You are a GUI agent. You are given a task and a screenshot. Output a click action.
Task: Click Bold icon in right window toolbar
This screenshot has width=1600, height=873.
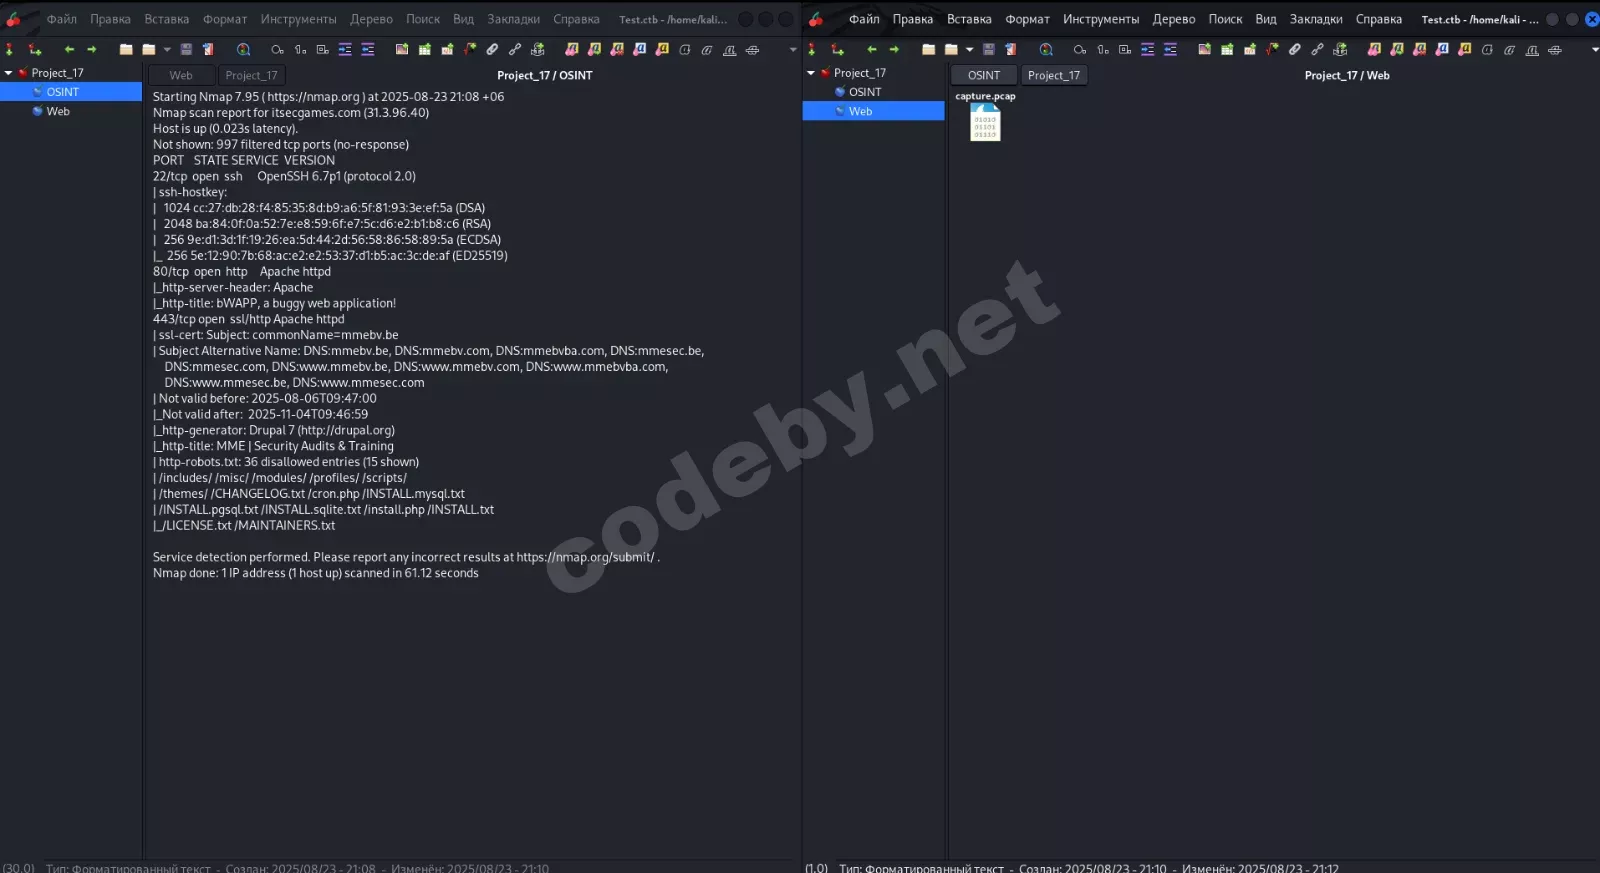(1487, 49)
